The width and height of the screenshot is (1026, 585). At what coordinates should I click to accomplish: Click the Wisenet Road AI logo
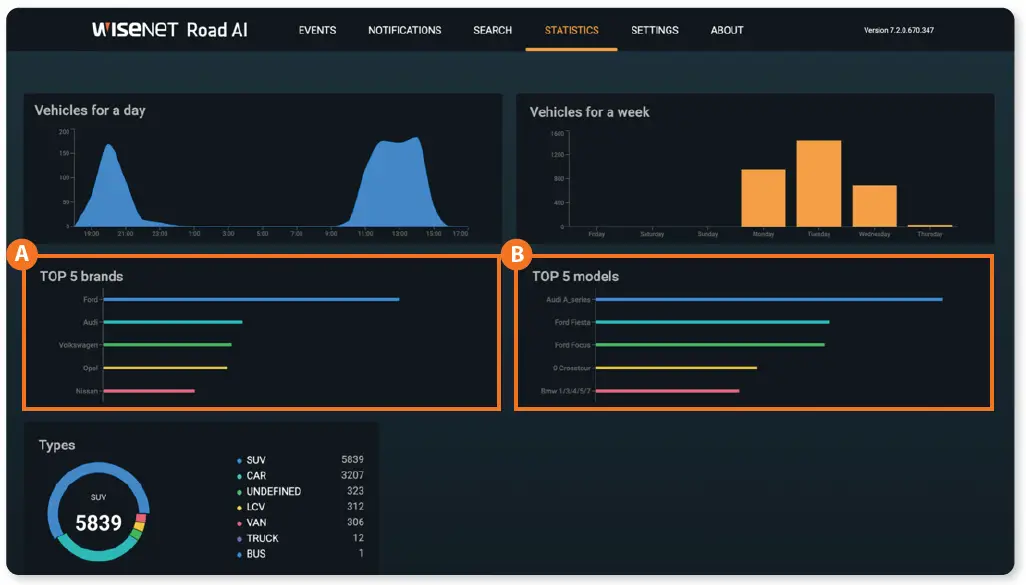pyautogui.click(x=169, y=29)
